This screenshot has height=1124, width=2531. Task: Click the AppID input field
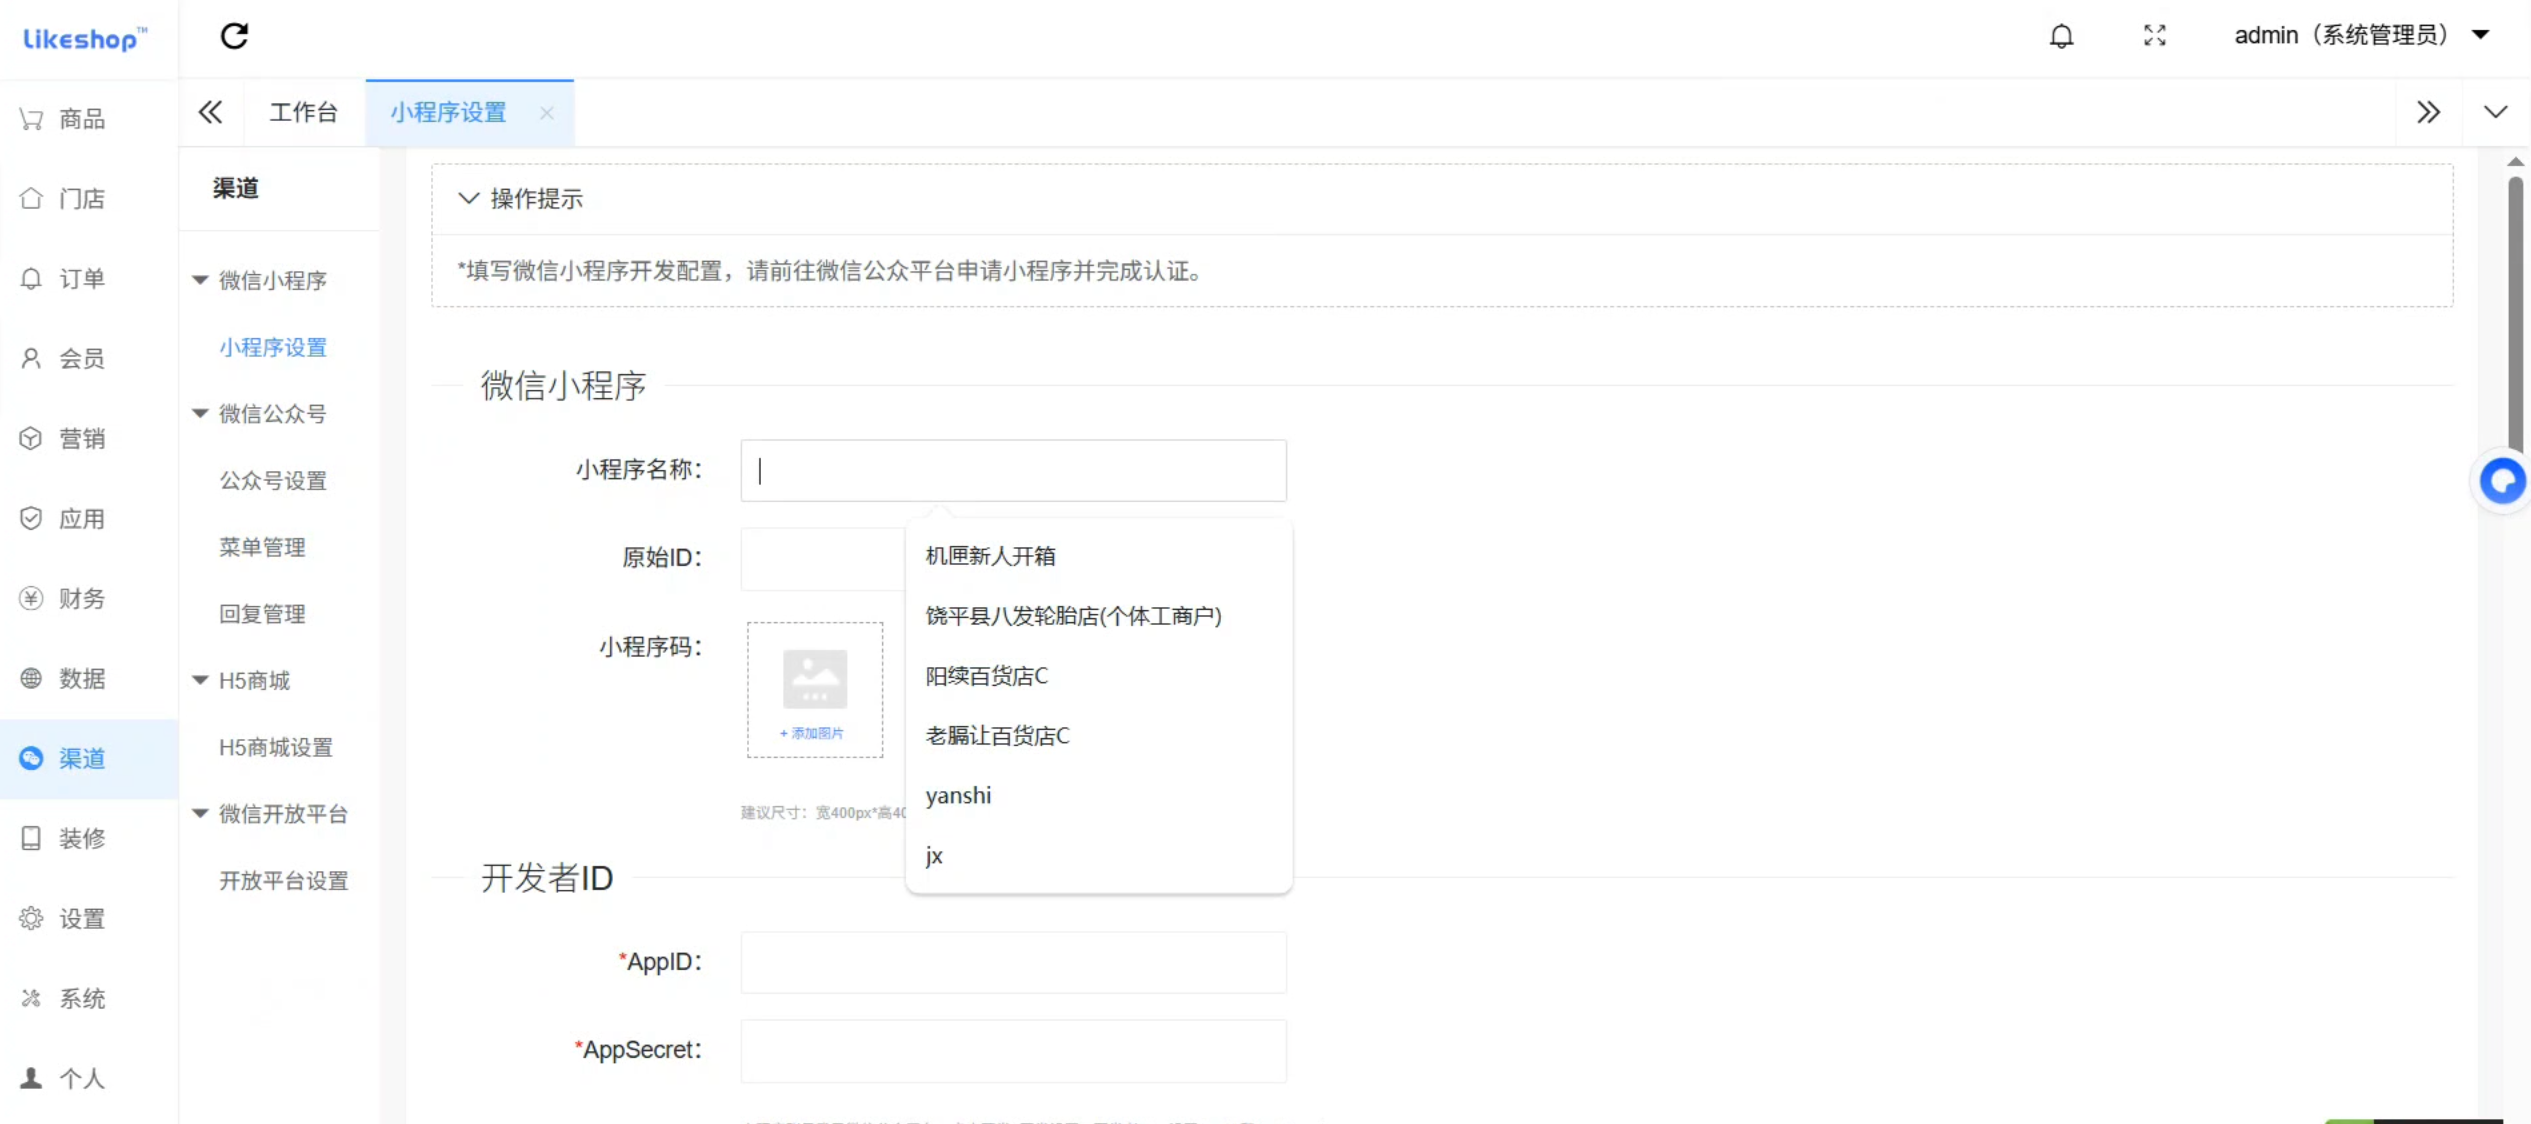[1012, 962]
